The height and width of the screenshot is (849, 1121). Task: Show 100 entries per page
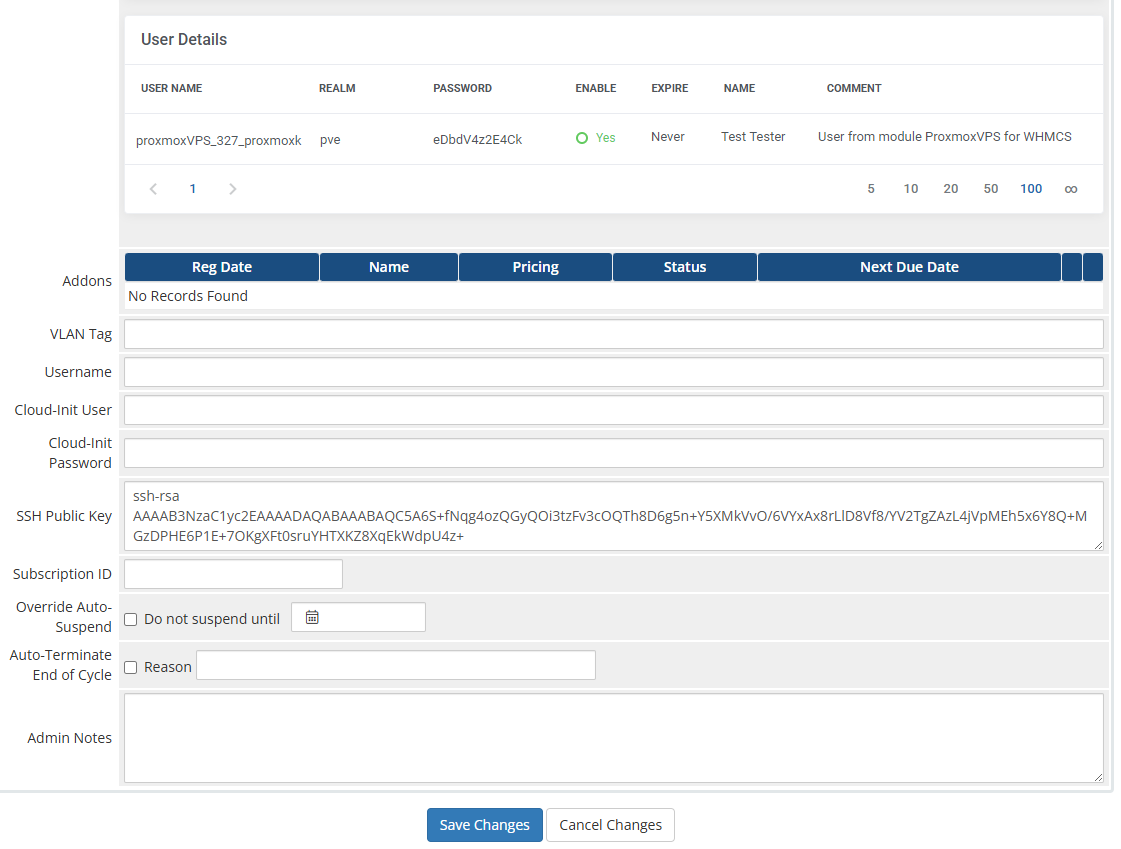click(1031, 189)
